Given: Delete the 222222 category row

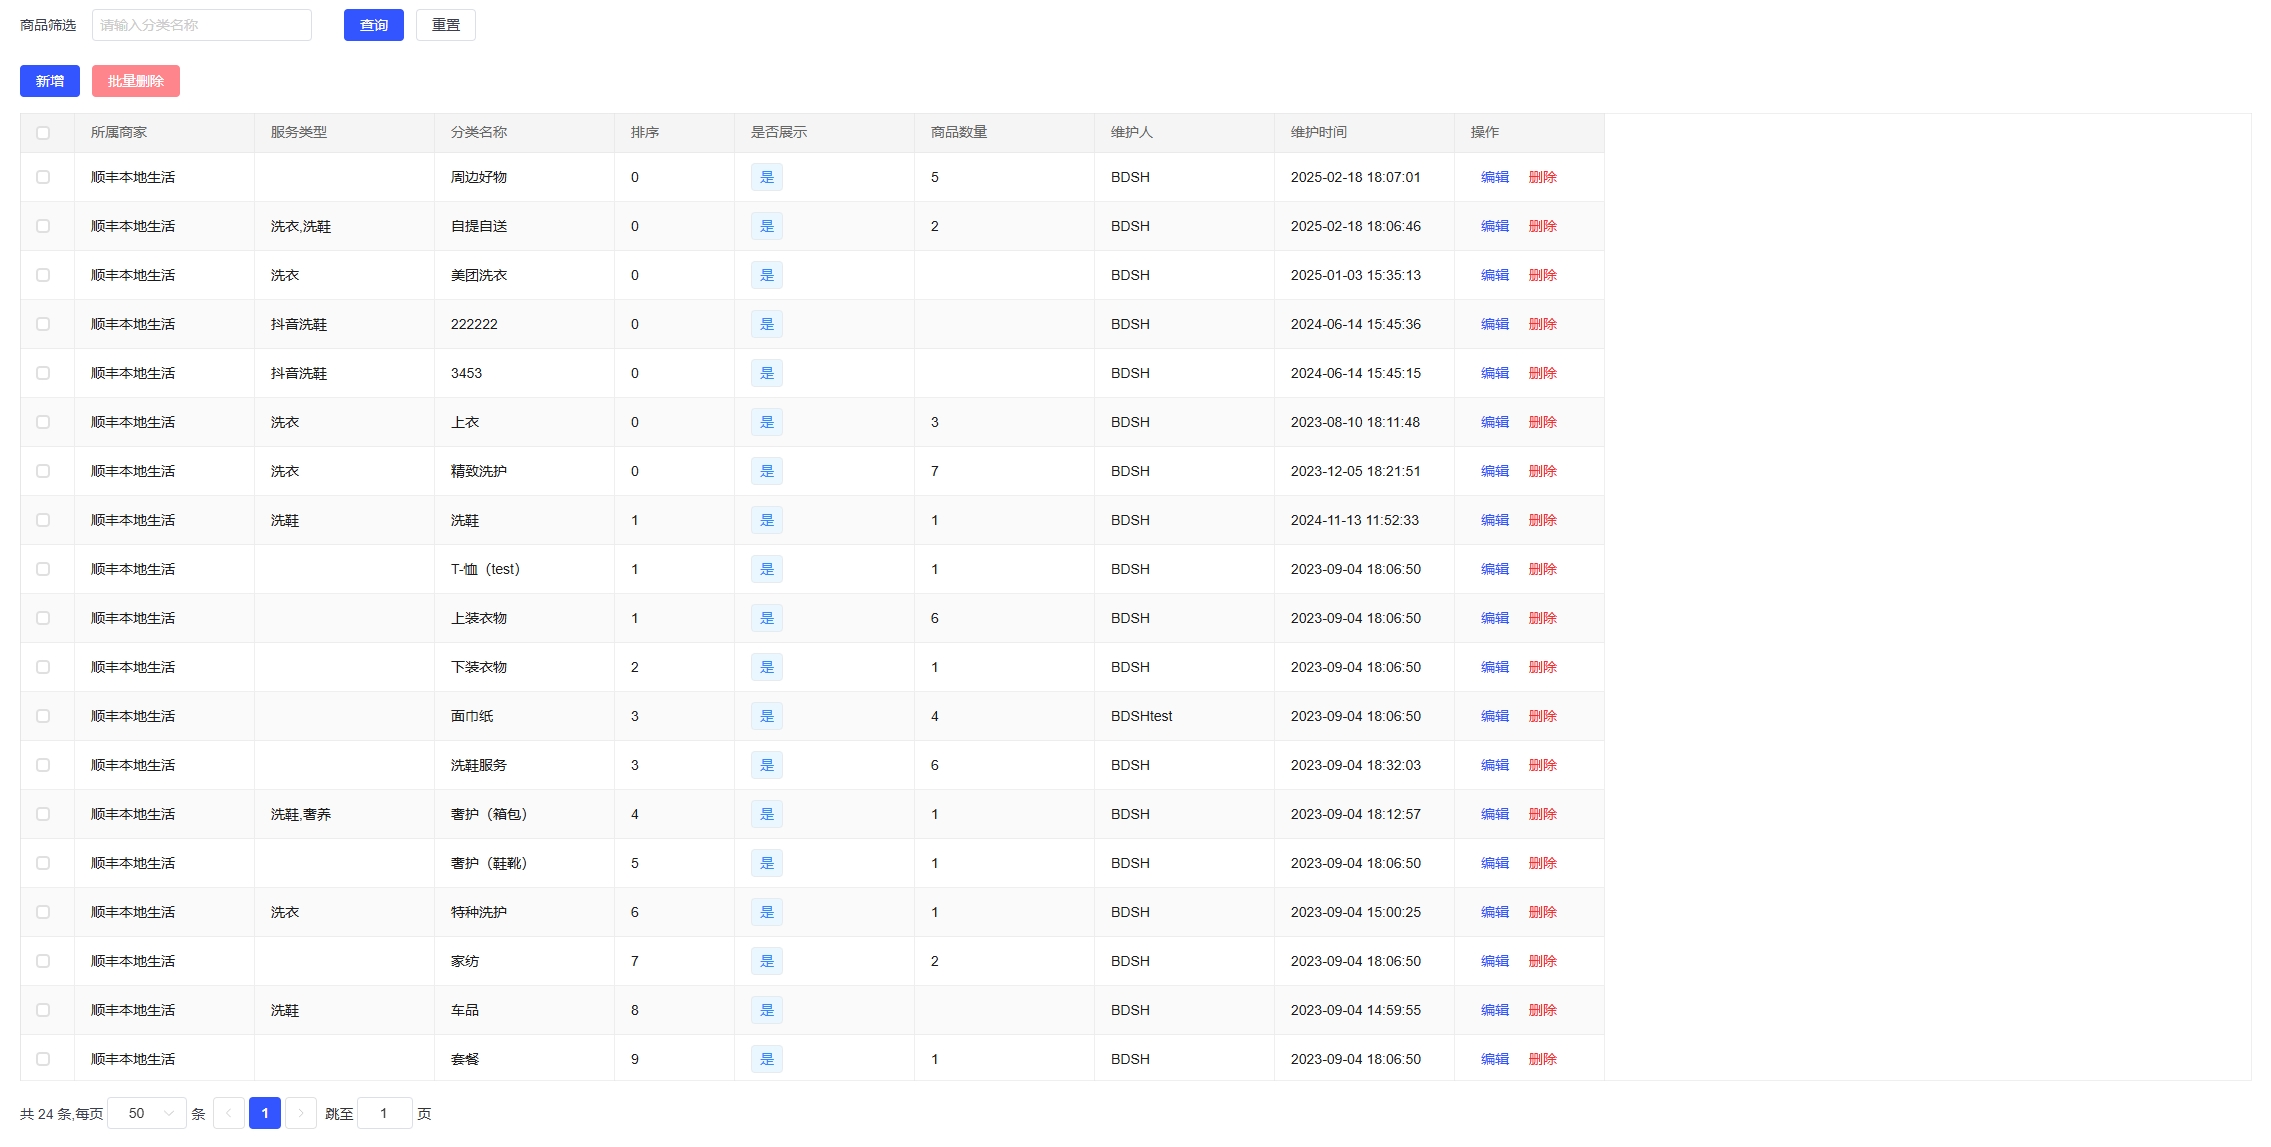Looking at the screenshot, I should 1542,324.
